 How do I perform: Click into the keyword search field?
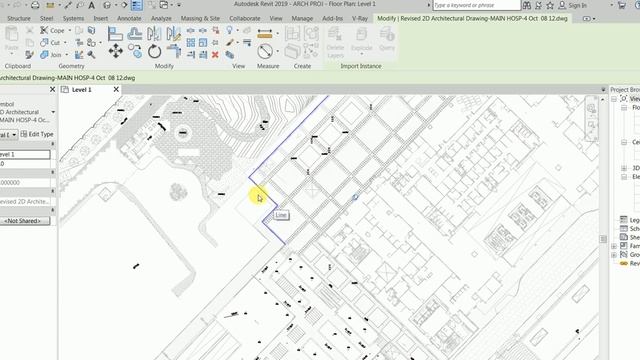(x=476, y=5)
